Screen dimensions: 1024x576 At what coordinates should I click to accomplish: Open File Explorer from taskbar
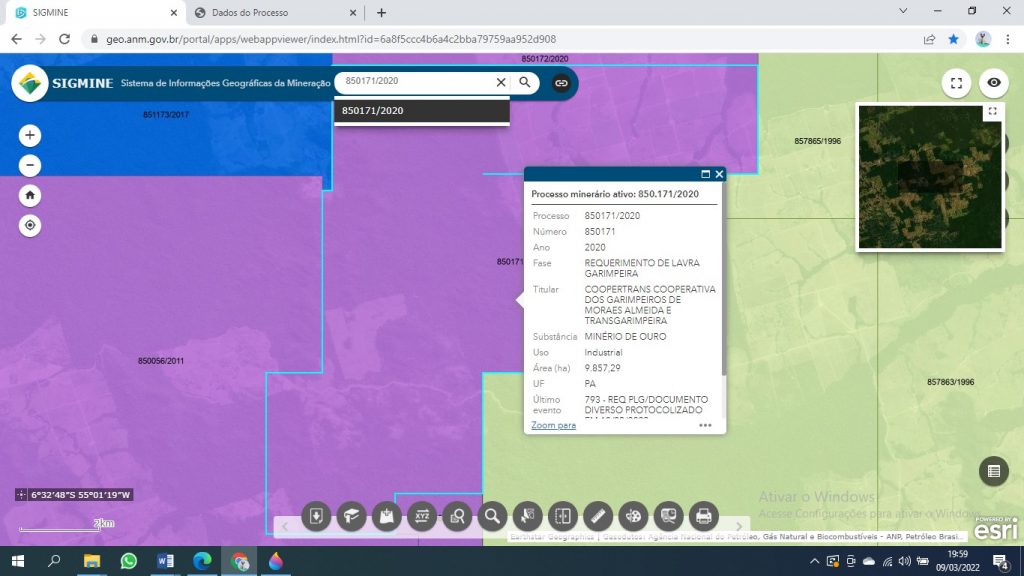[91, 561]
